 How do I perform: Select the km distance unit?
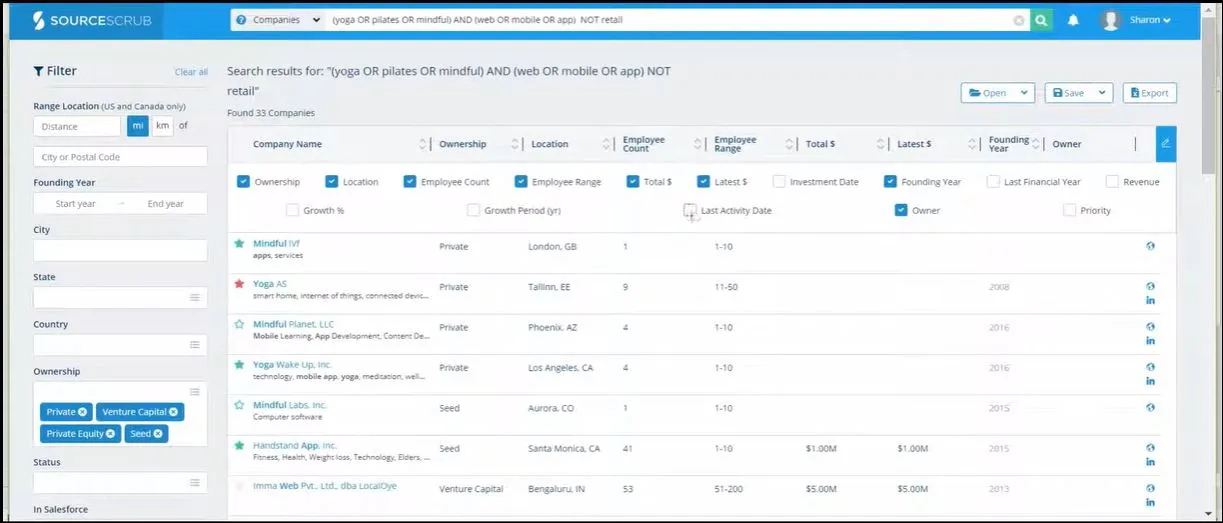click(x=162, y=126)
